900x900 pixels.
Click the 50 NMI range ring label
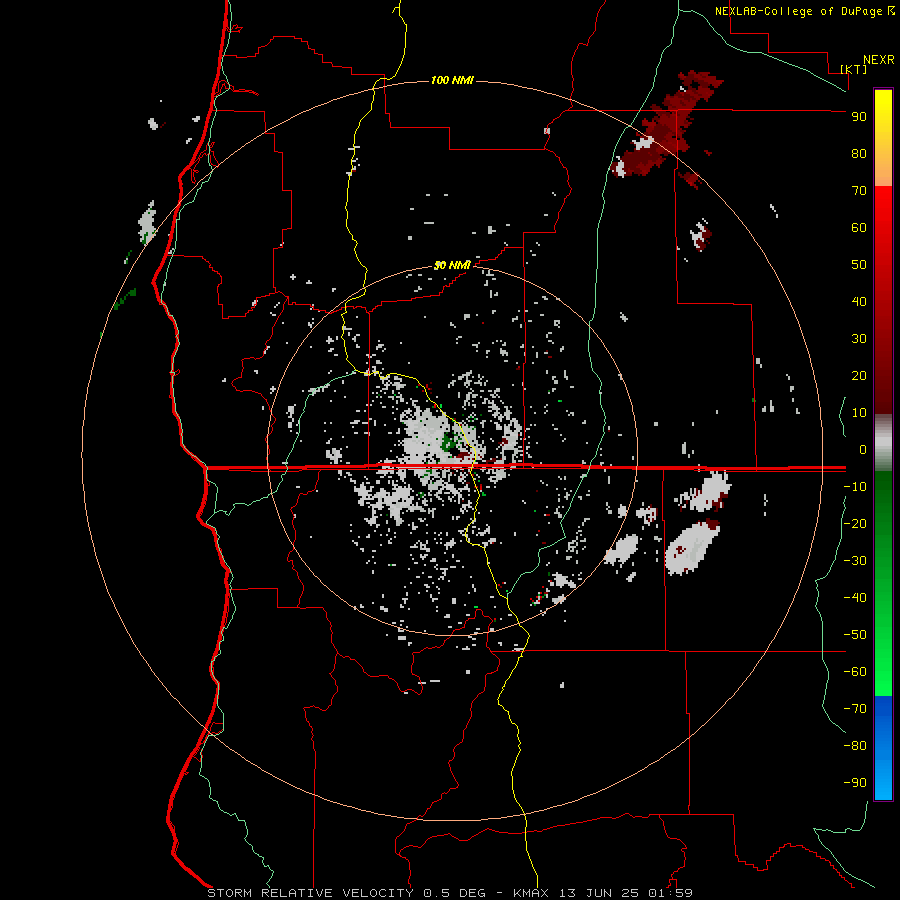pos(452,265)
